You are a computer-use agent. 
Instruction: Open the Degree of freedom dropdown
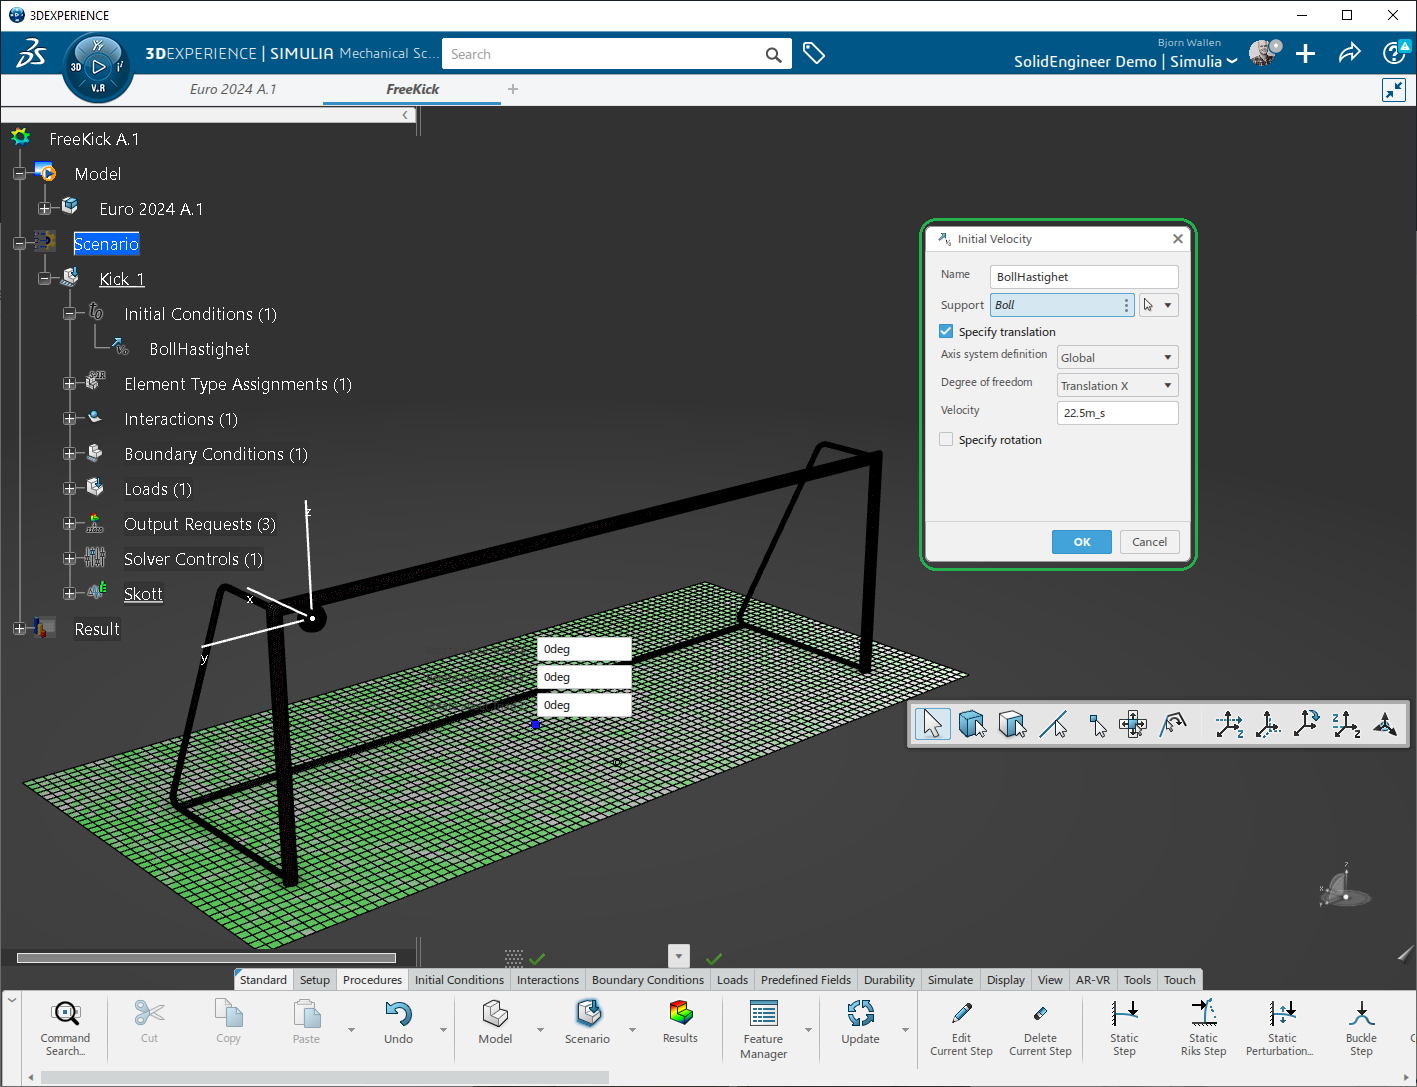click(1117, 386)
